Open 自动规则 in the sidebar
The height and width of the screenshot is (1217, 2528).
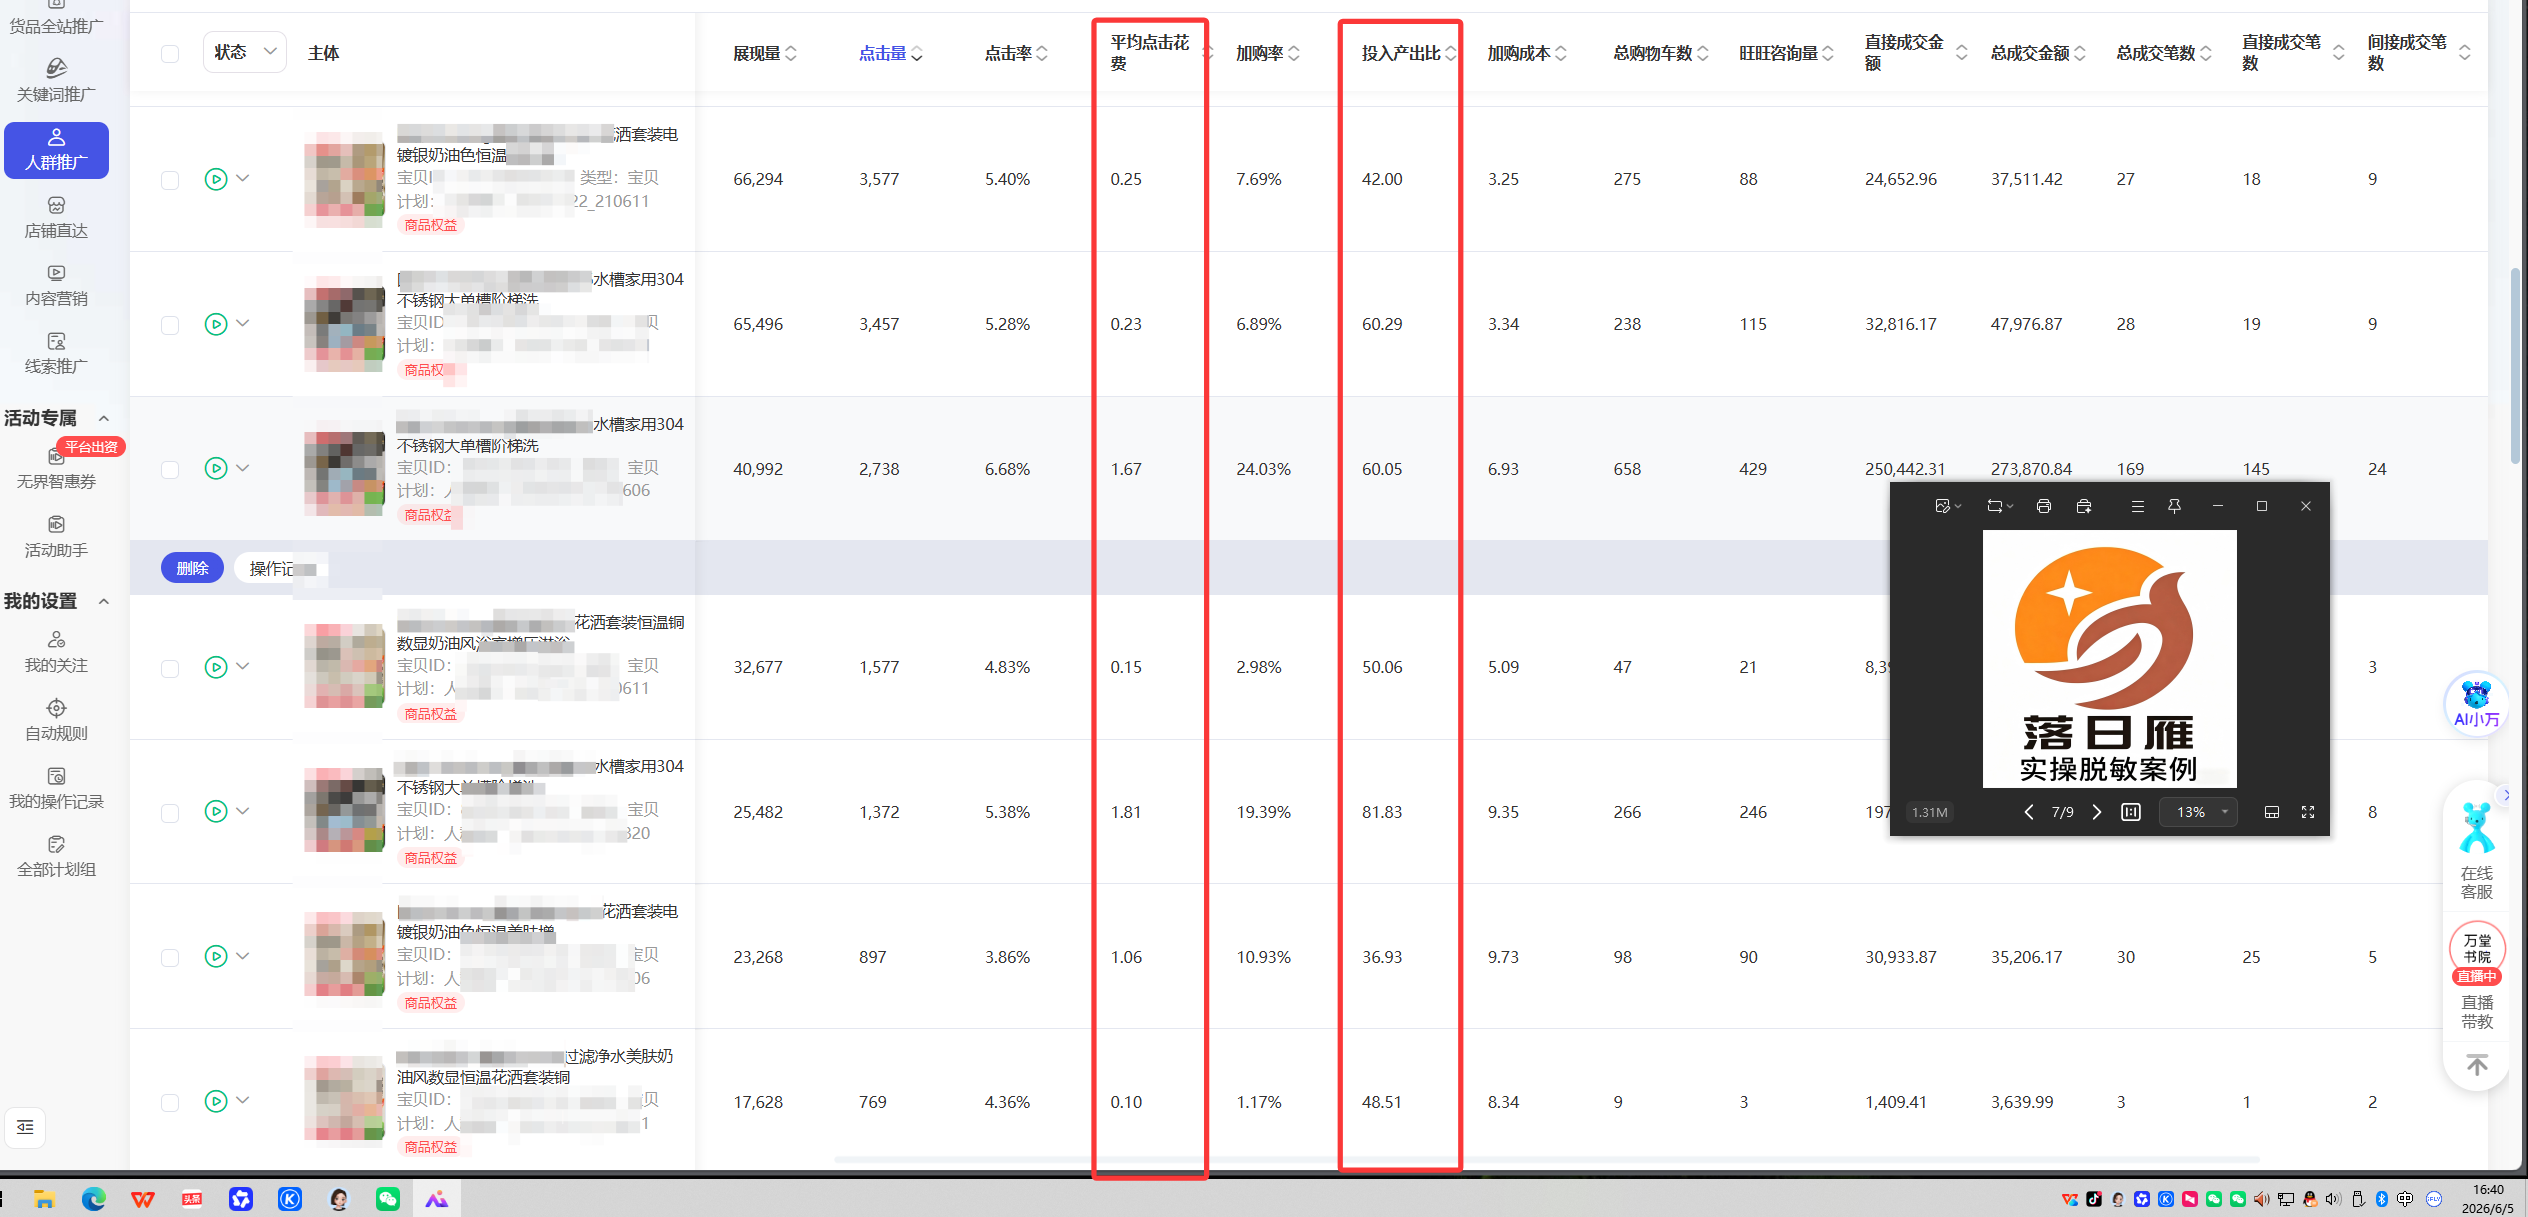tap(56, 721)
